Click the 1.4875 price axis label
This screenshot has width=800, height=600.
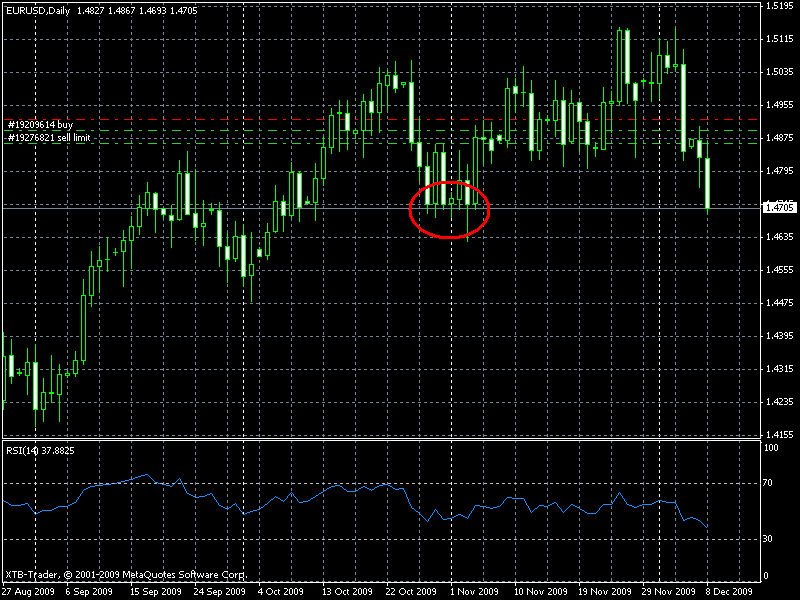pyautogui.click(x=780, y=138)
